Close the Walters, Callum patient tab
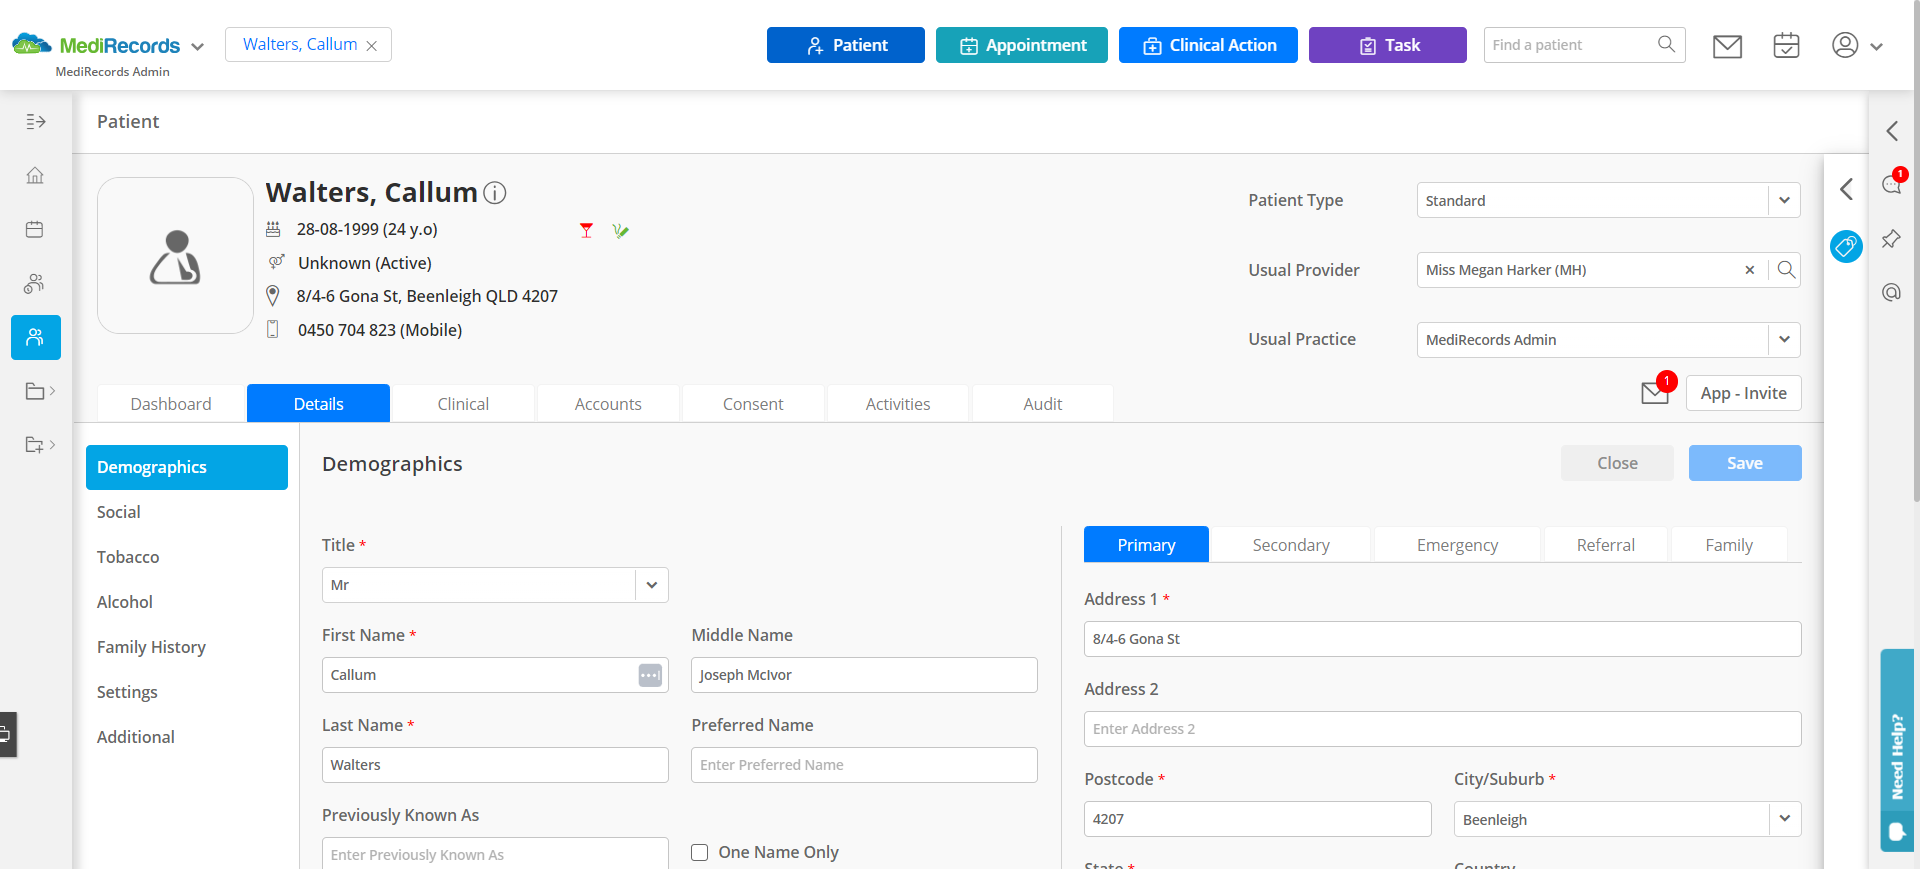 [372, 46]
